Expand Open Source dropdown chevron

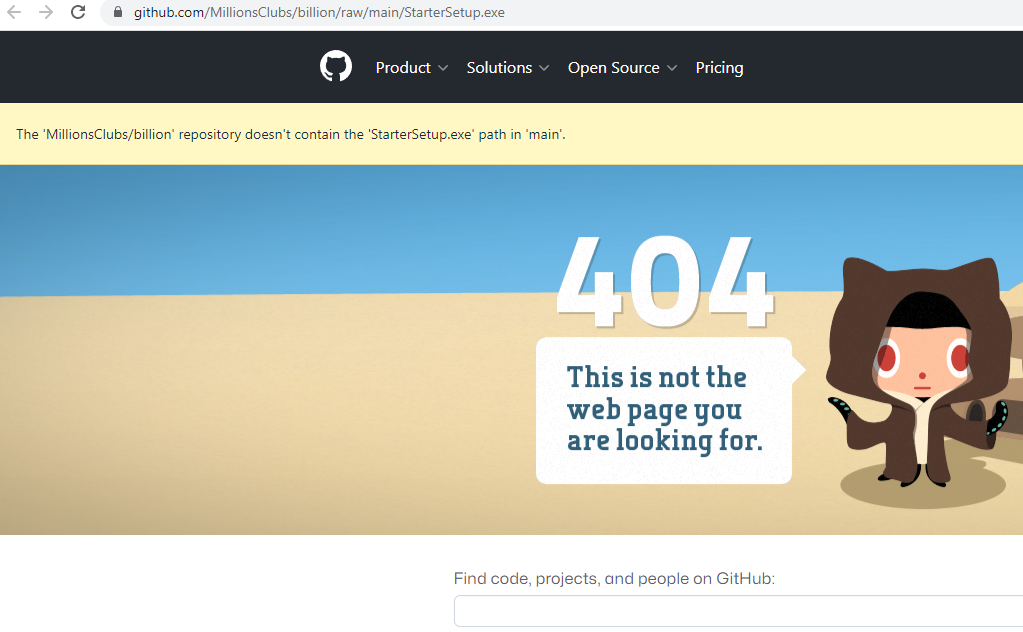point(672,68)
